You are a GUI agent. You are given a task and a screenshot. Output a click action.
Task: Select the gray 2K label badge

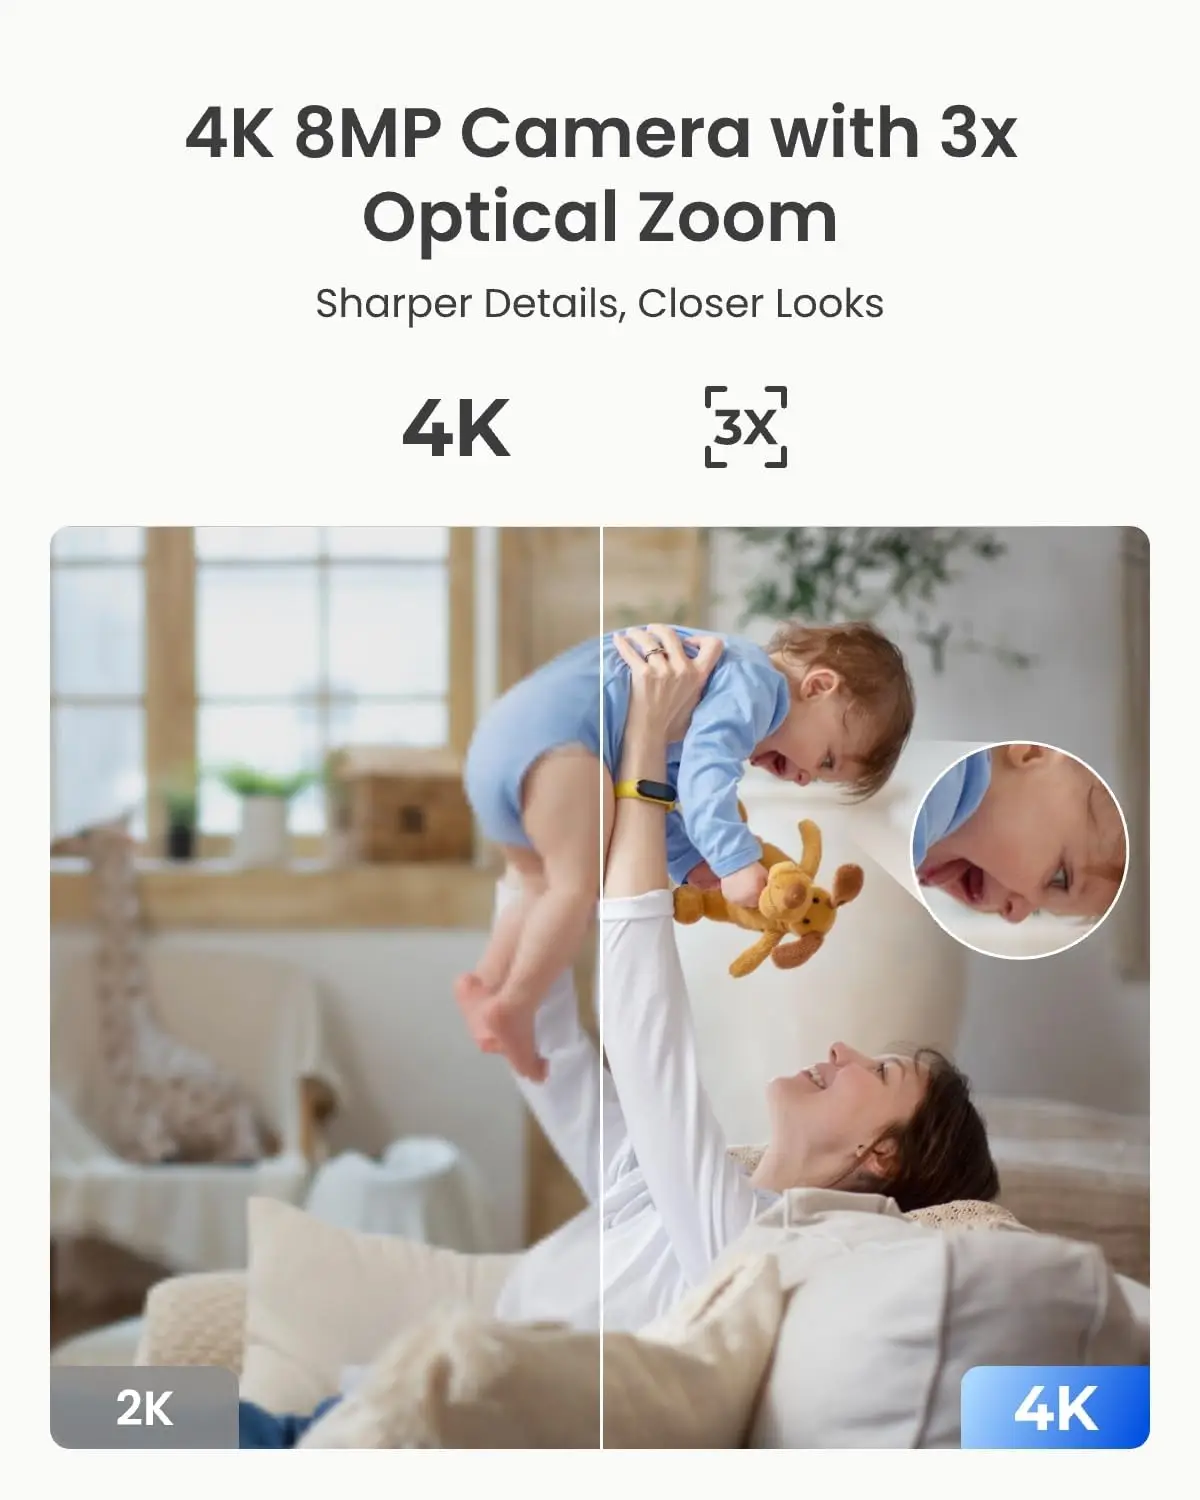pos(144,1408)
